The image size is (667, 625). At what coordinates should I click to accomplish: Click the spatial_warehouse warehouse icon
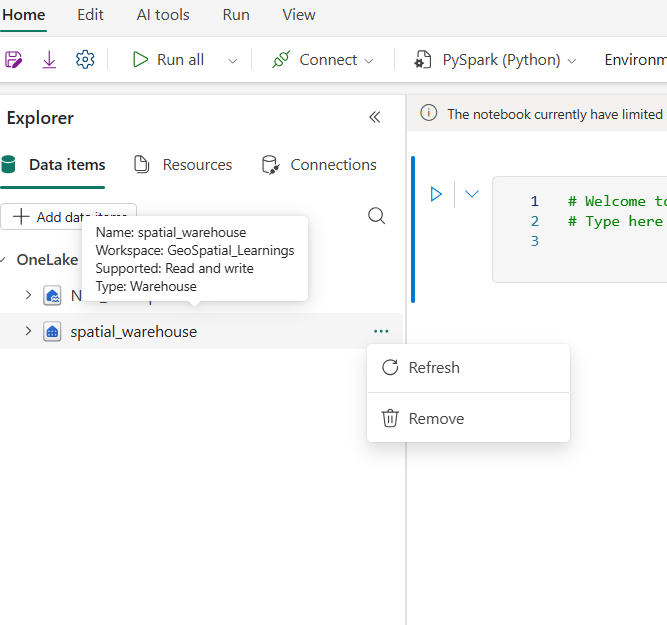52,331
